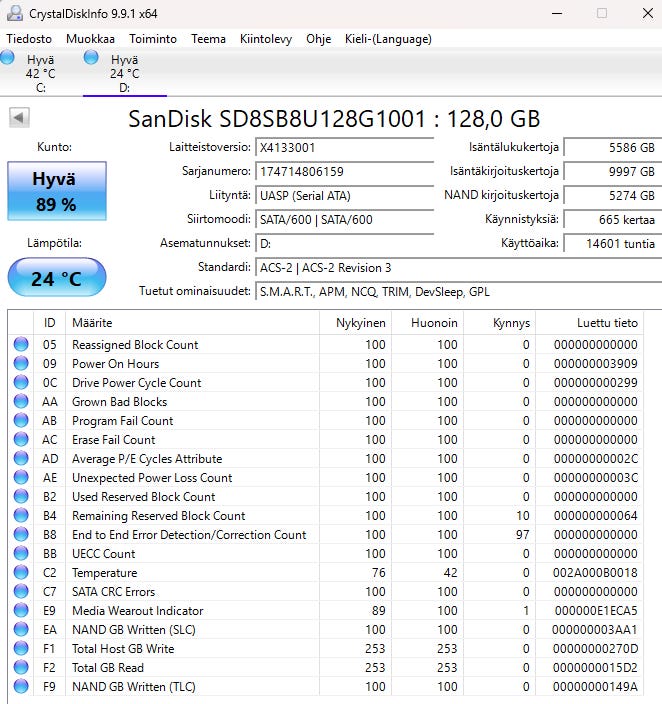Screen dimensions: 662x704
Task: Click the Sarjanumero field 174714806159
Action: [344, 172]
